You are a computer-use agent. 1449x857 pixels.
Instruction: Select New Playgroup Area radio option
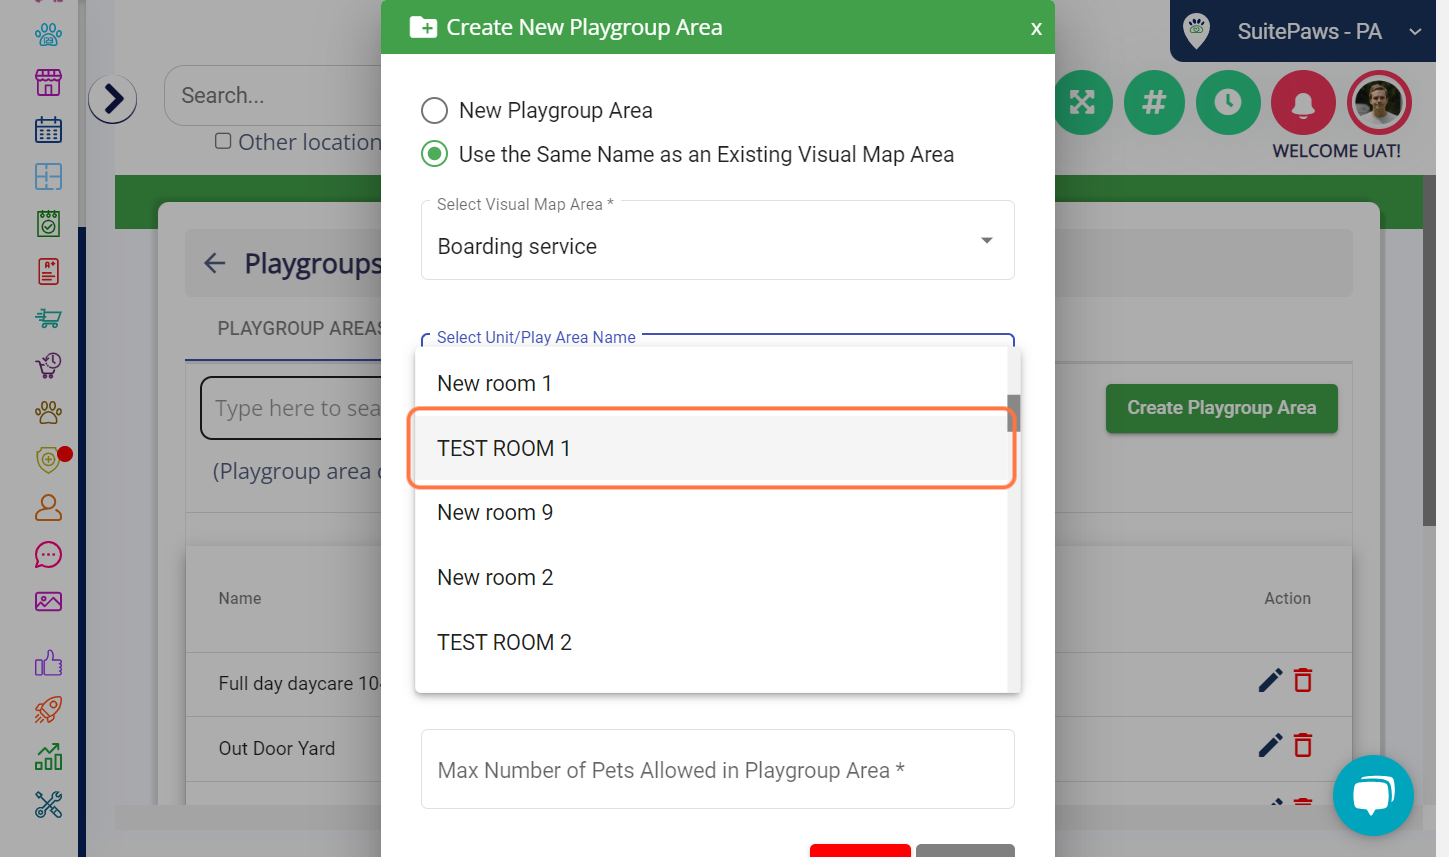(x=434, y=110)
